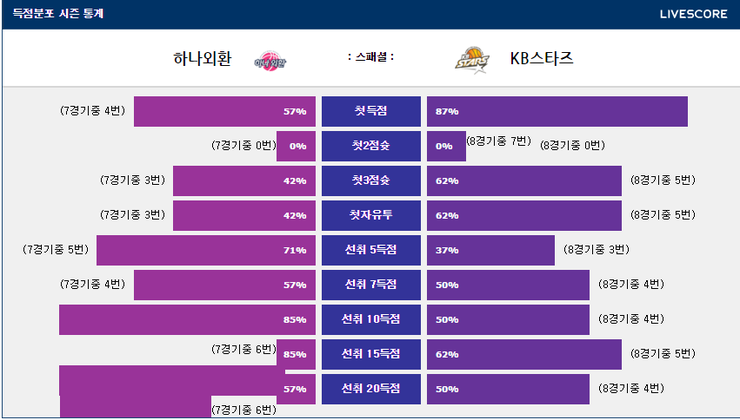Select the 선취 20득점 row label
The image size is (740, 420).
[x=370, y=389]
